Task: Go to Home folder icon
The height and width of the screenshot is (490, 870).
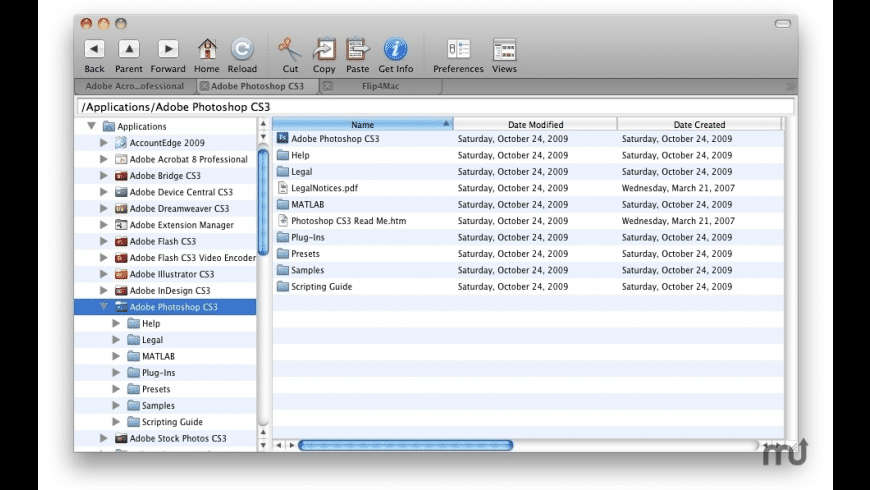Action: pyautogui.click(x=207, y=49)
